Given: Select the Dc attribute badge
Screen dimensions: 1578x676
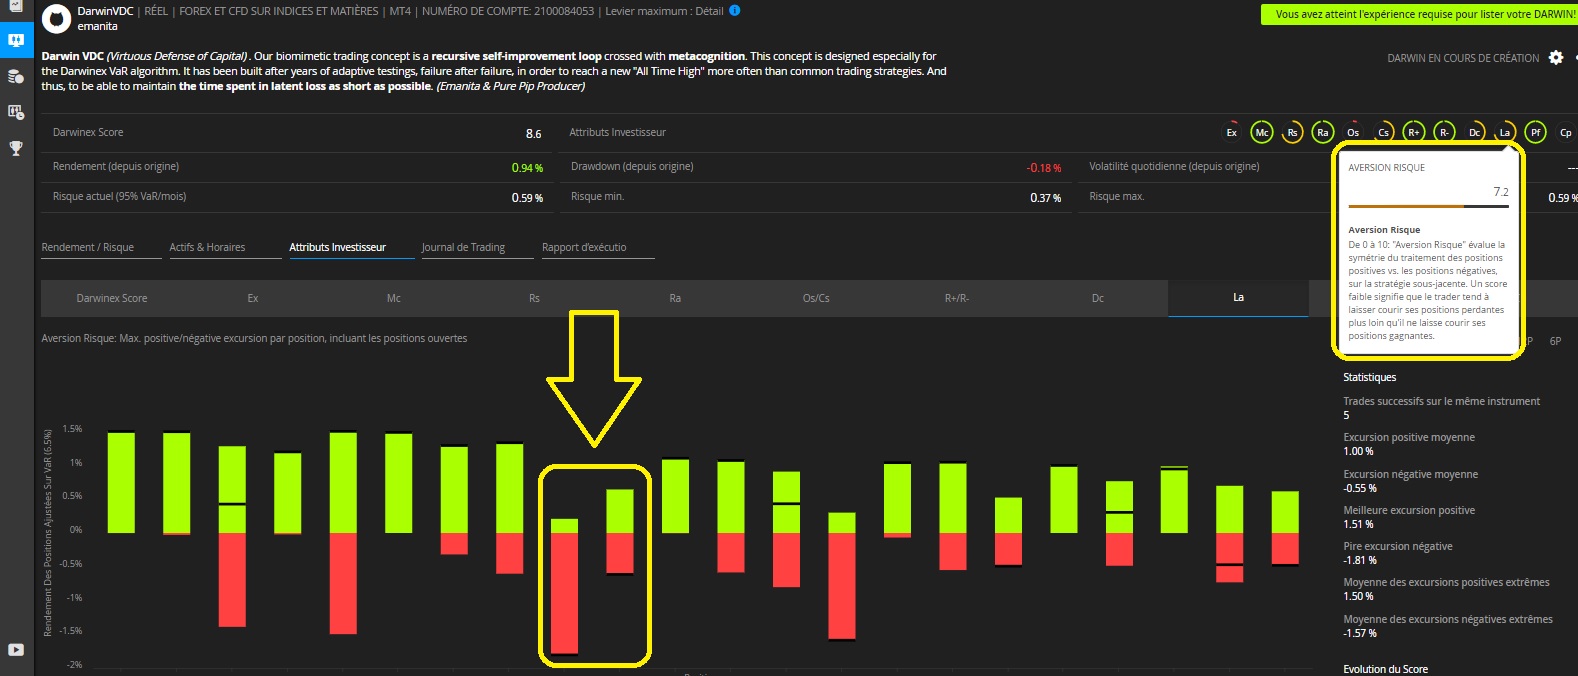Looking at the screenshot, I should pyautogui.click(x=1475, y=132).
